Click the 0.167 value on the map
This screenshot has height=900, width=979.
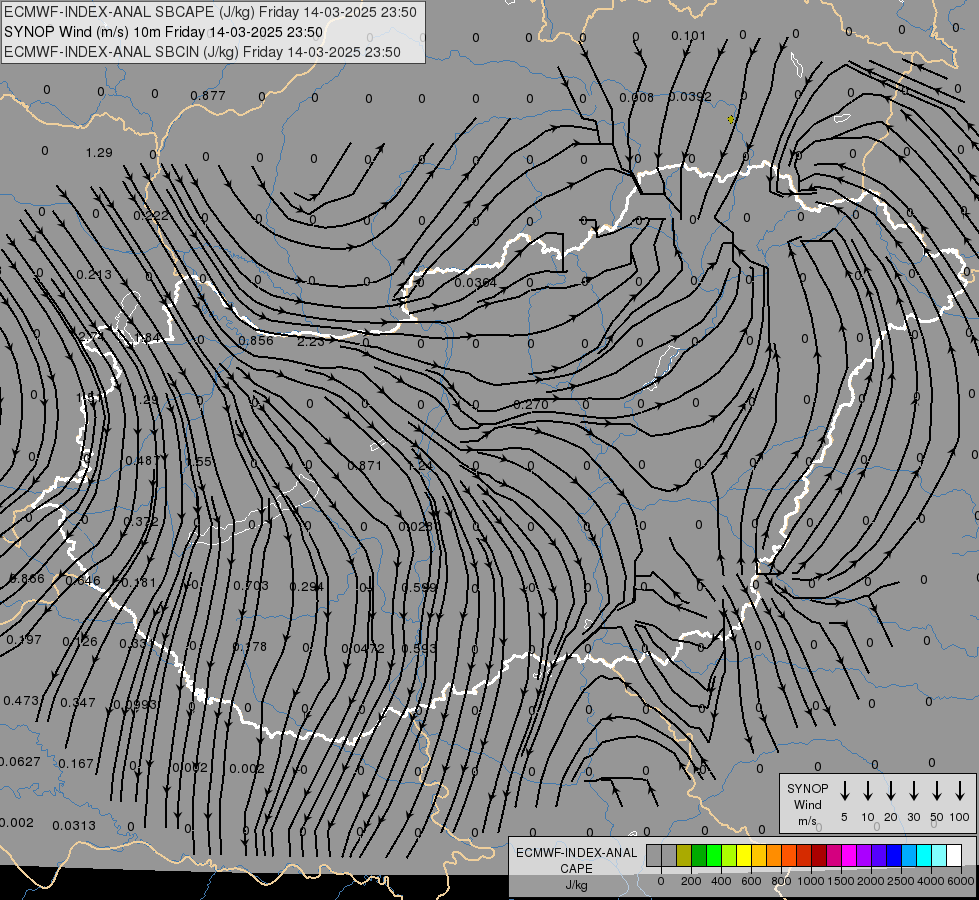(76, 764)
